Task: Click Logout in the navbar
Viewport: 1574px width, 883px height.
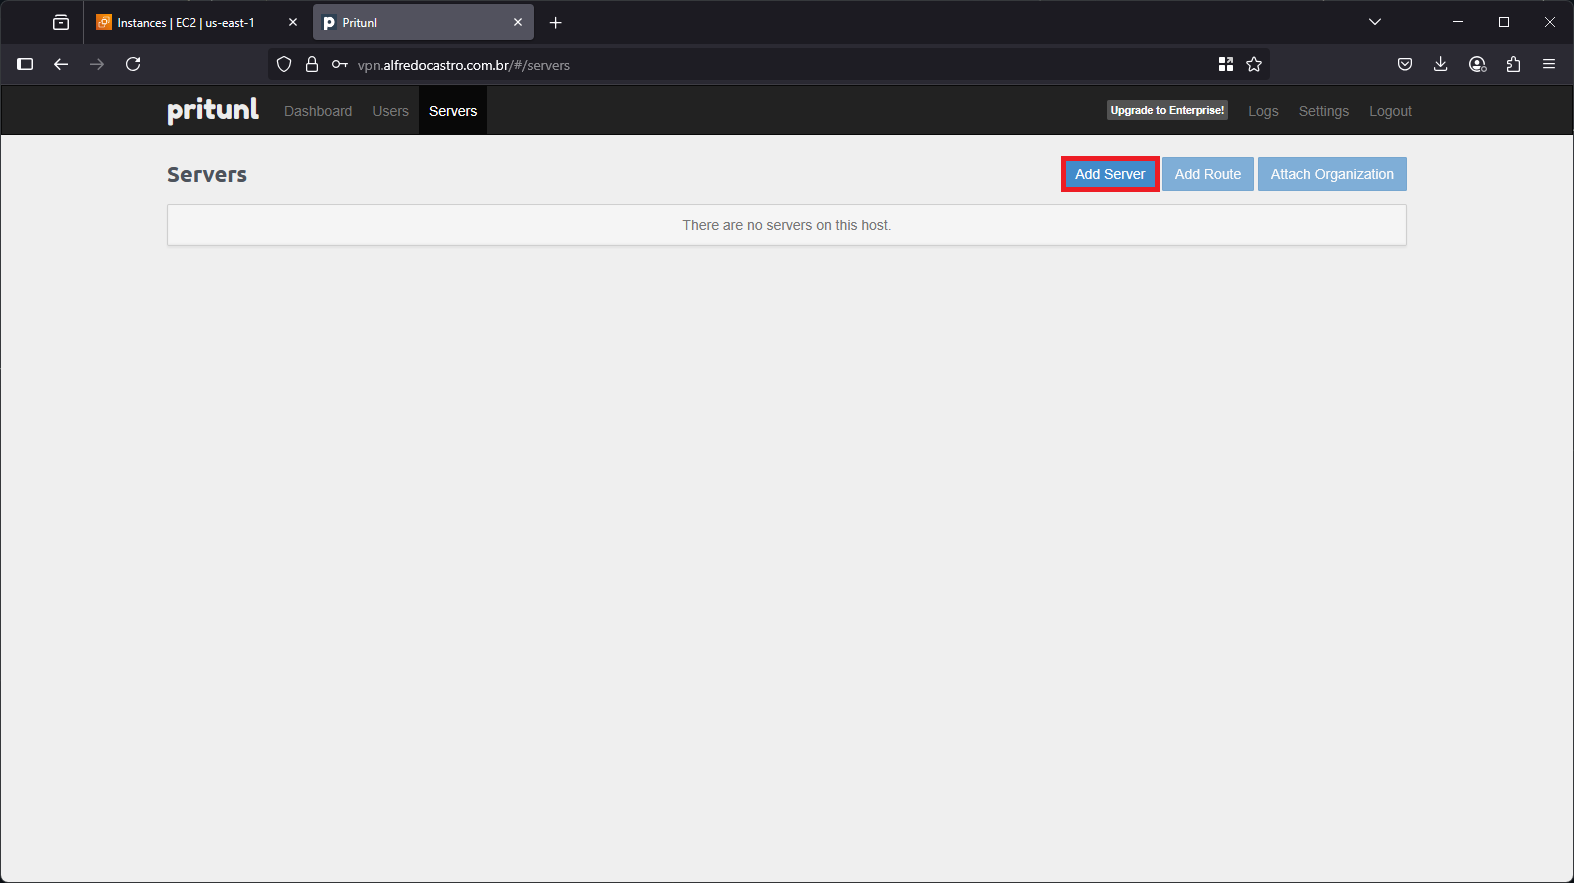Action: tap(1390, 111)
